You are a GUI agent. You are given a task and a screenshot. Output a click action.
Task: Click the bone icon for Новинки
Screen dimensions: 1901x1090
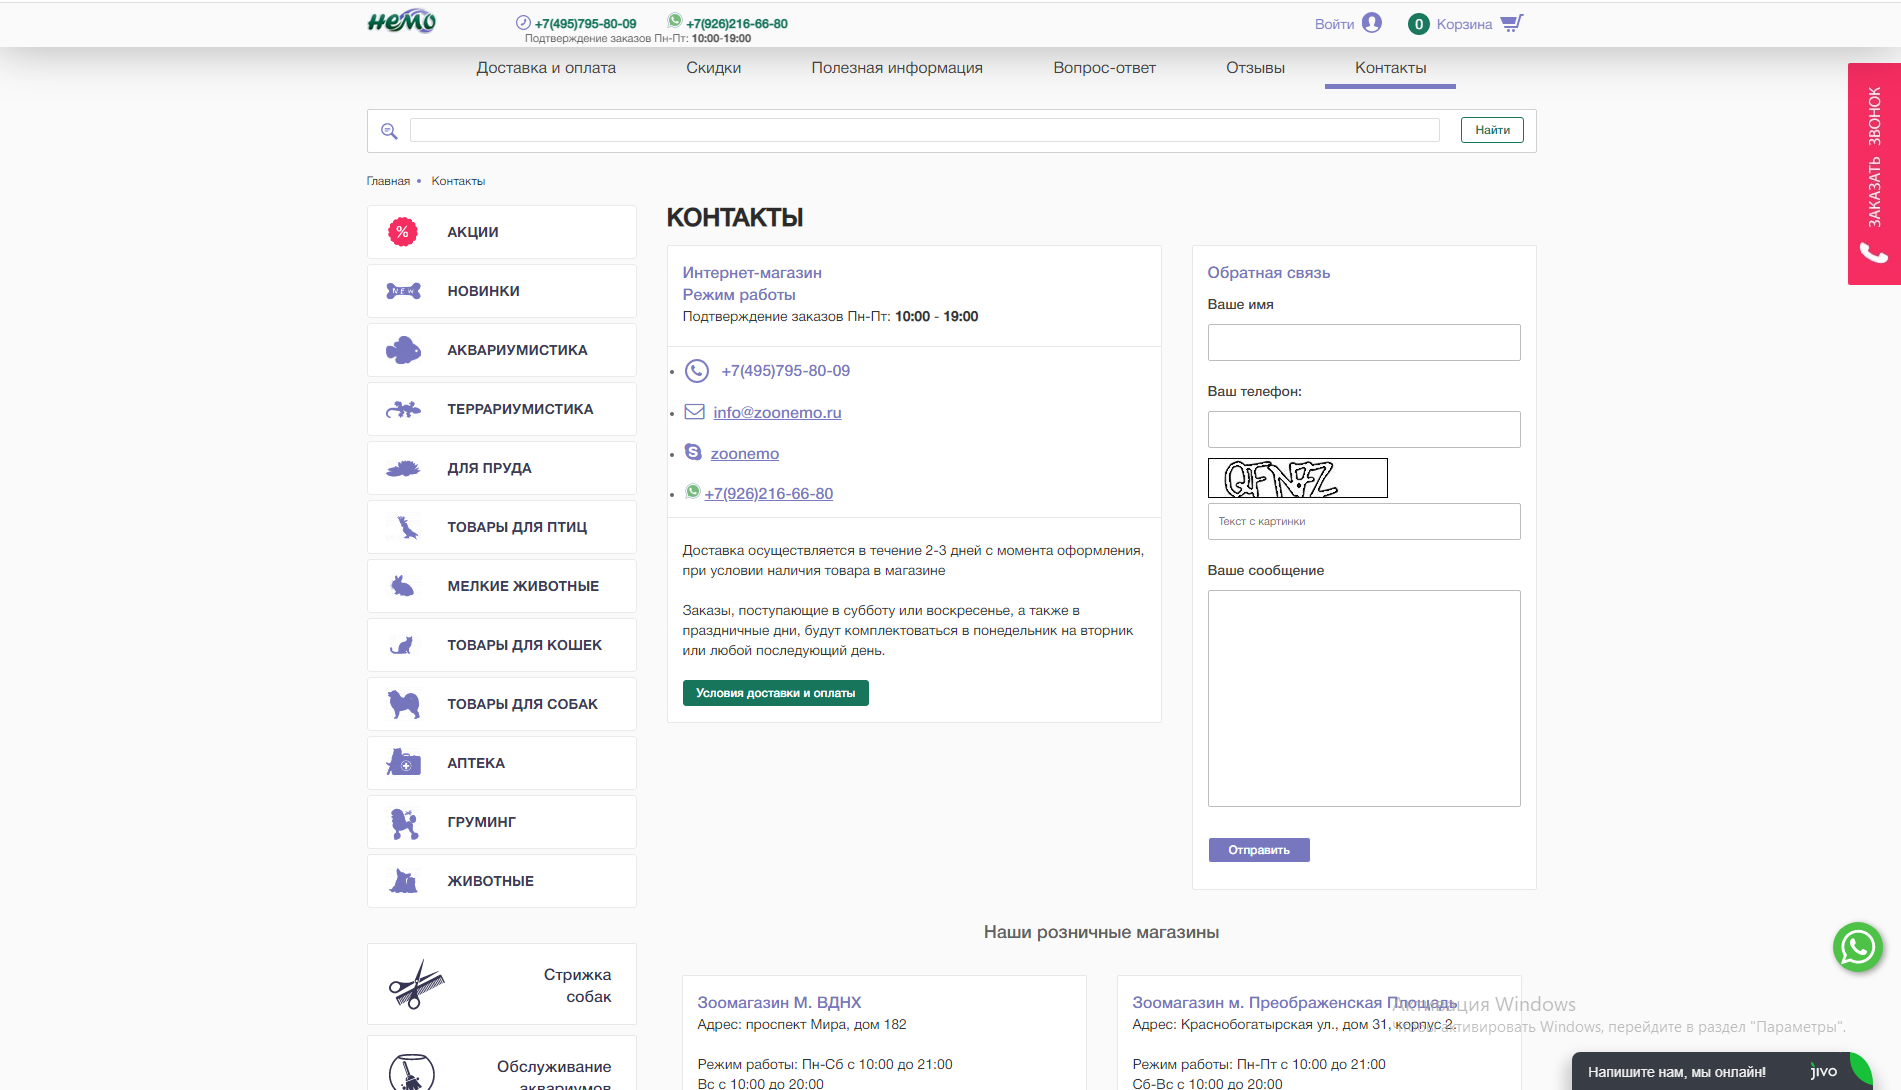click(403, 291)
